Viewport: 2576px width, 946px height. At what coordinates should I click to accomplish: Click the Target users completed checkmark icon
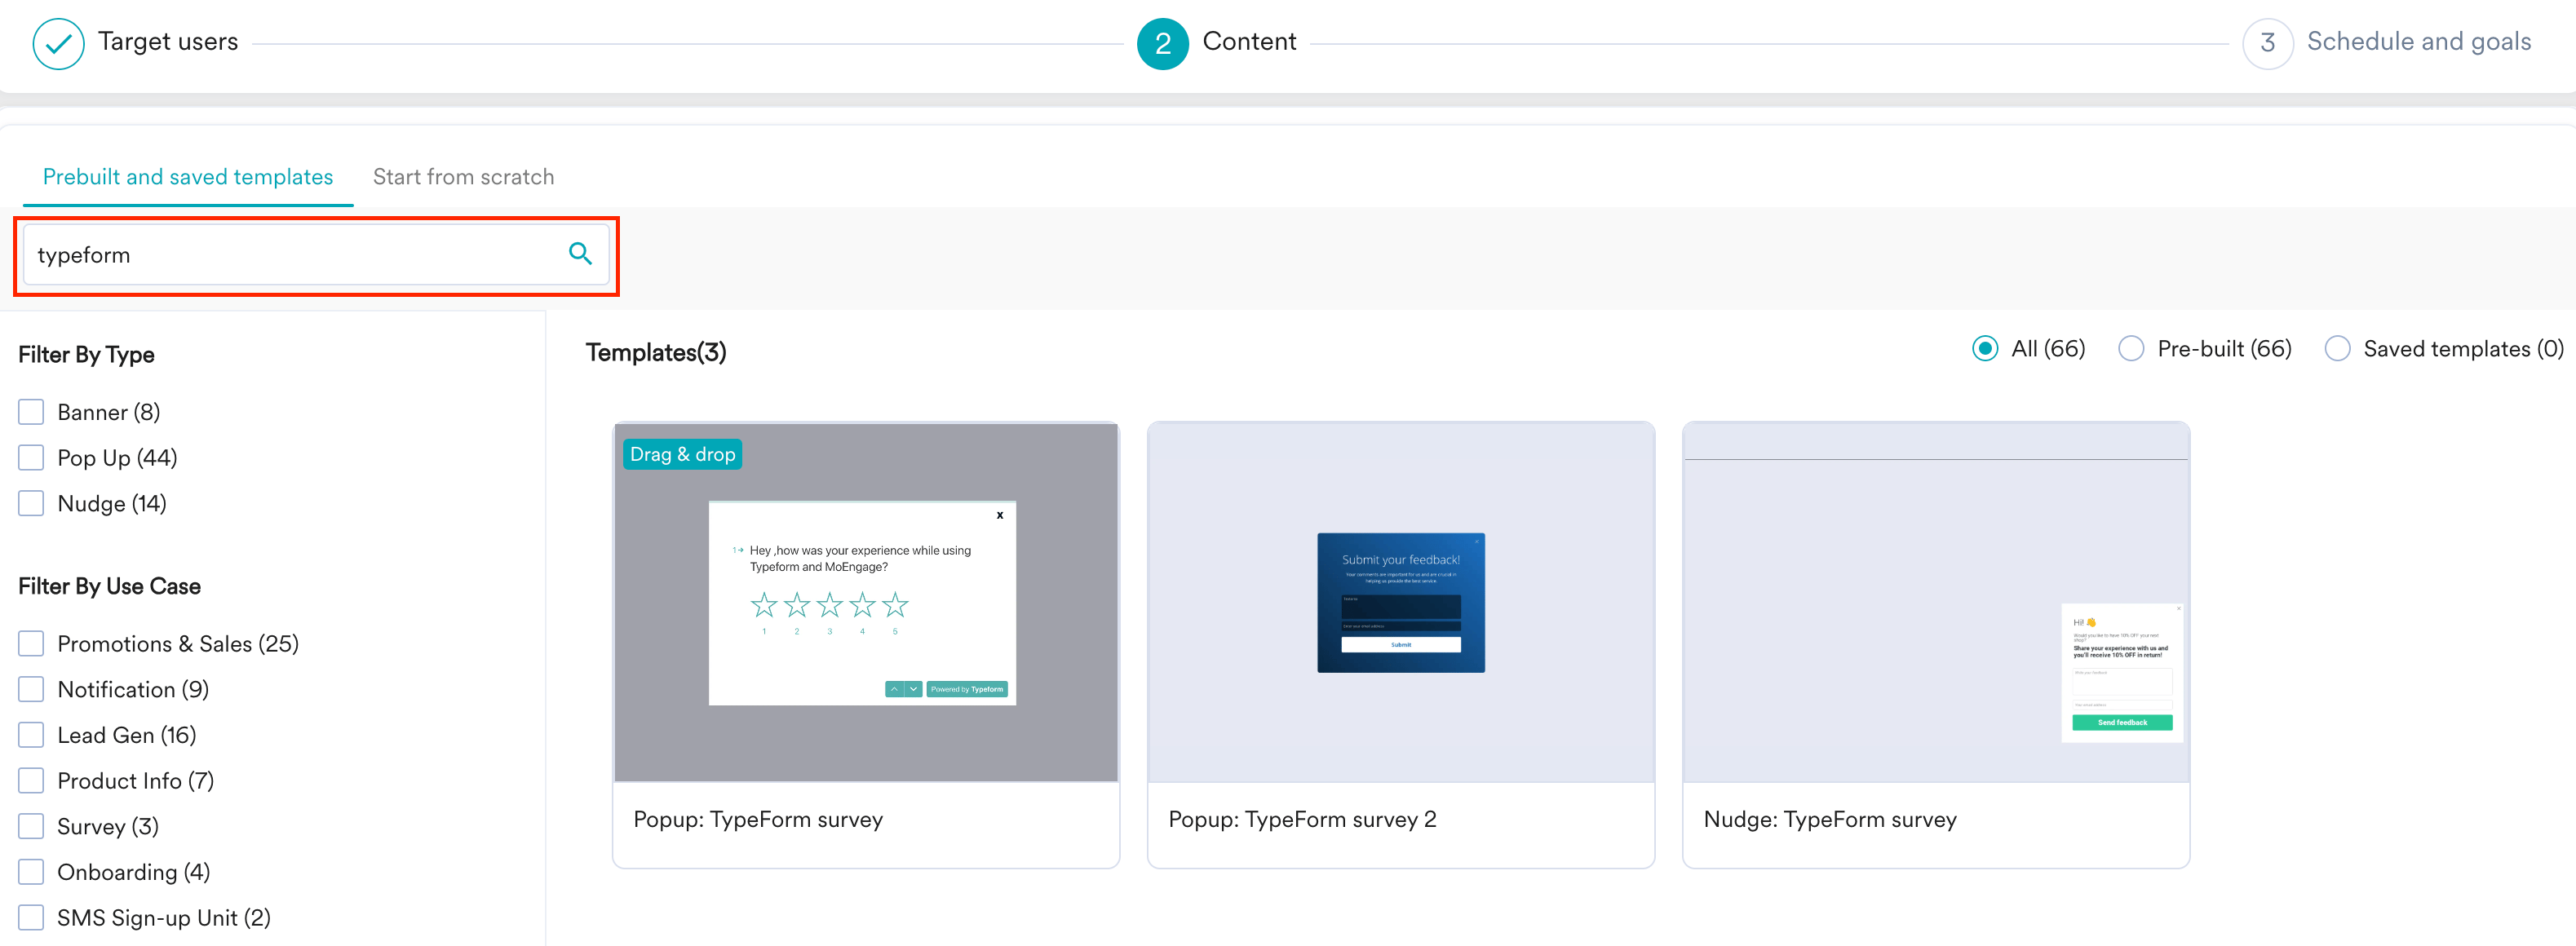click(58, 44)
